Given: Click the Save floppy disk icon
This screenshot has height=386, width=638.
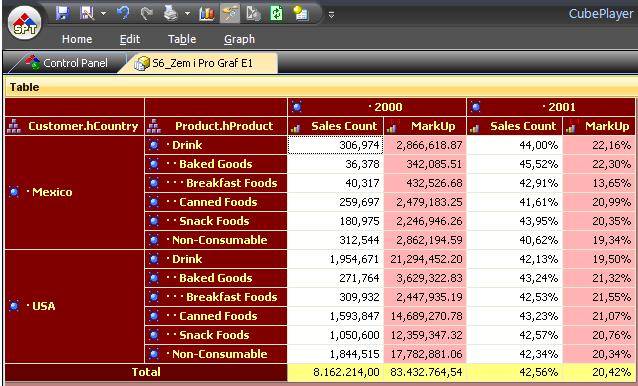Looking at the screenshot, I should [x=62, y=13].
